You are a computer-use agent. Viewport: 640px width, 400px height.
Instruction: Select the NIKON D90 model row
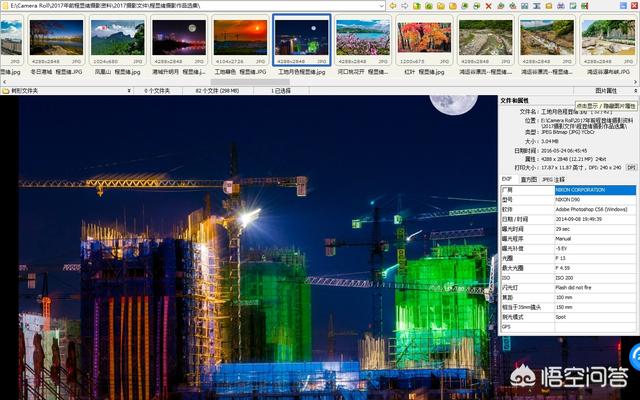568,200
